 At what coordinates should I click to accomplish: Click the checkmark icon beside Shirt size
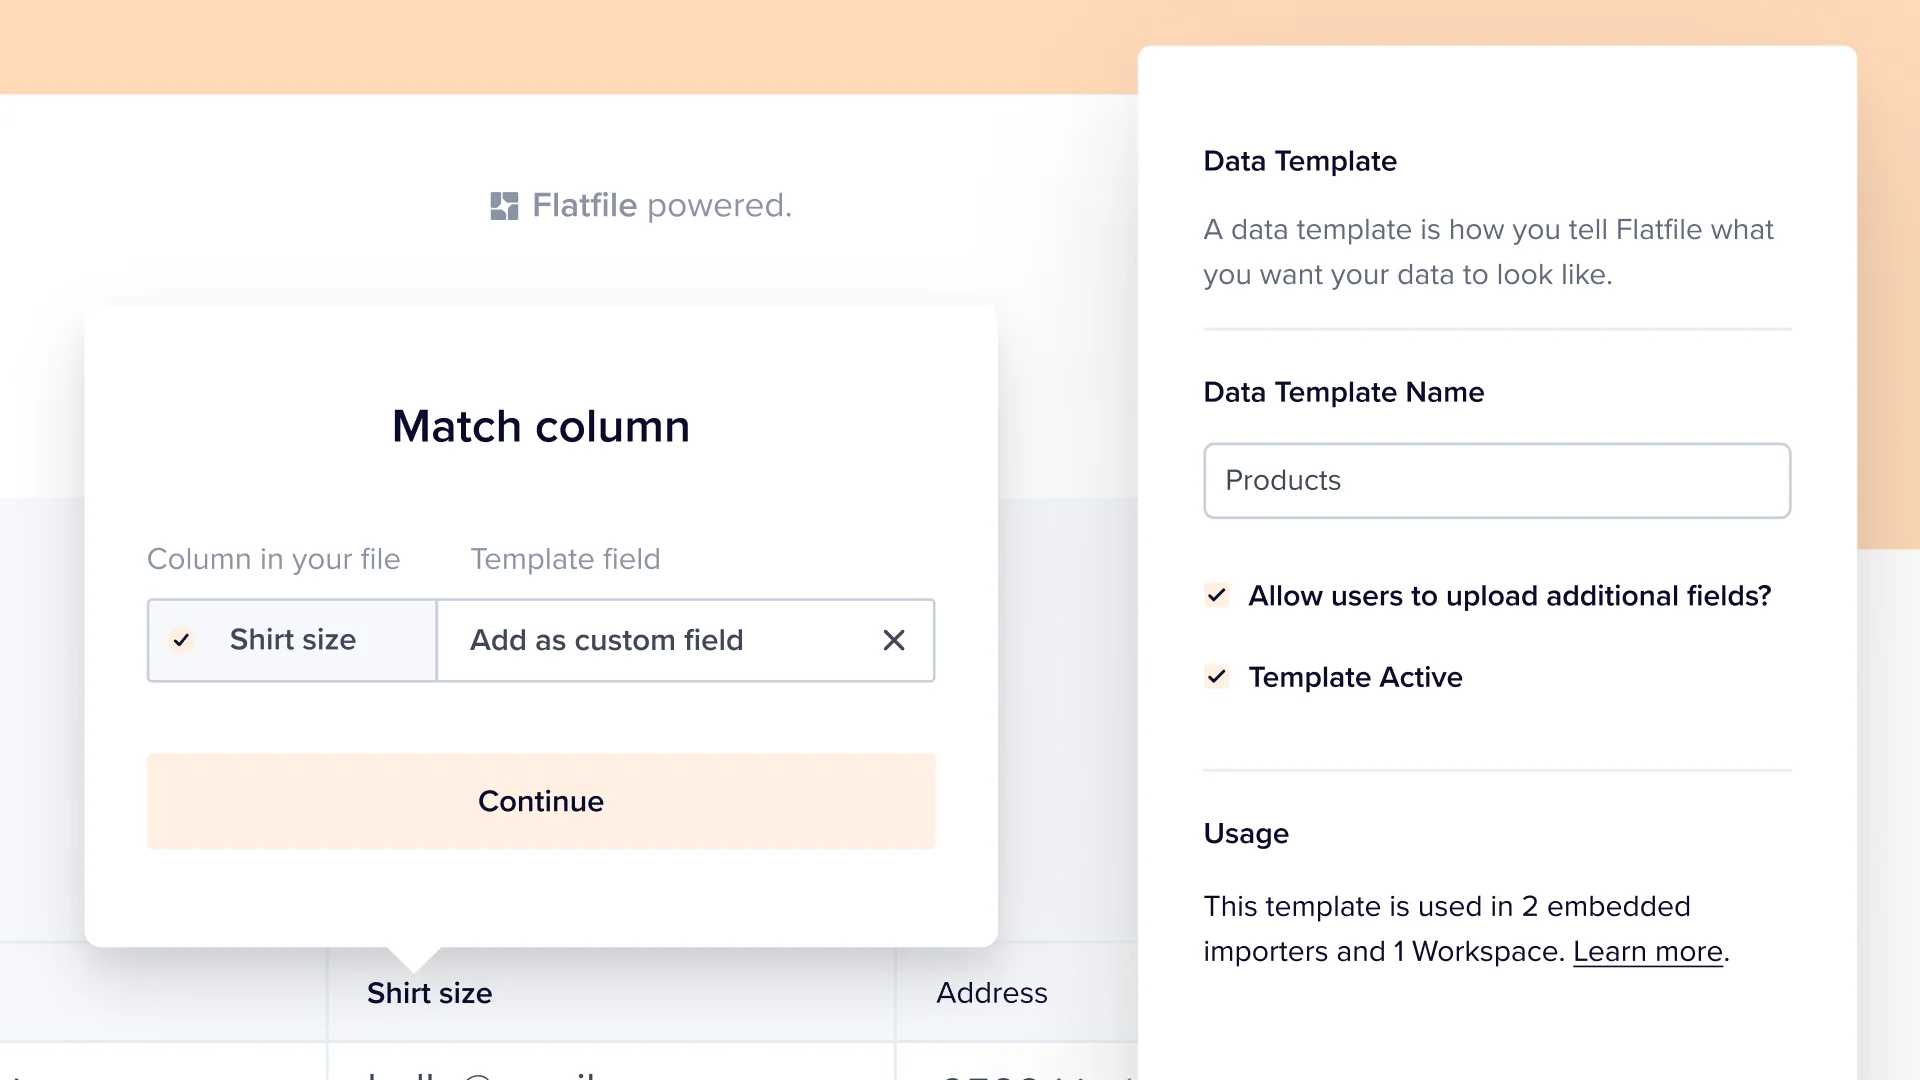181,640
